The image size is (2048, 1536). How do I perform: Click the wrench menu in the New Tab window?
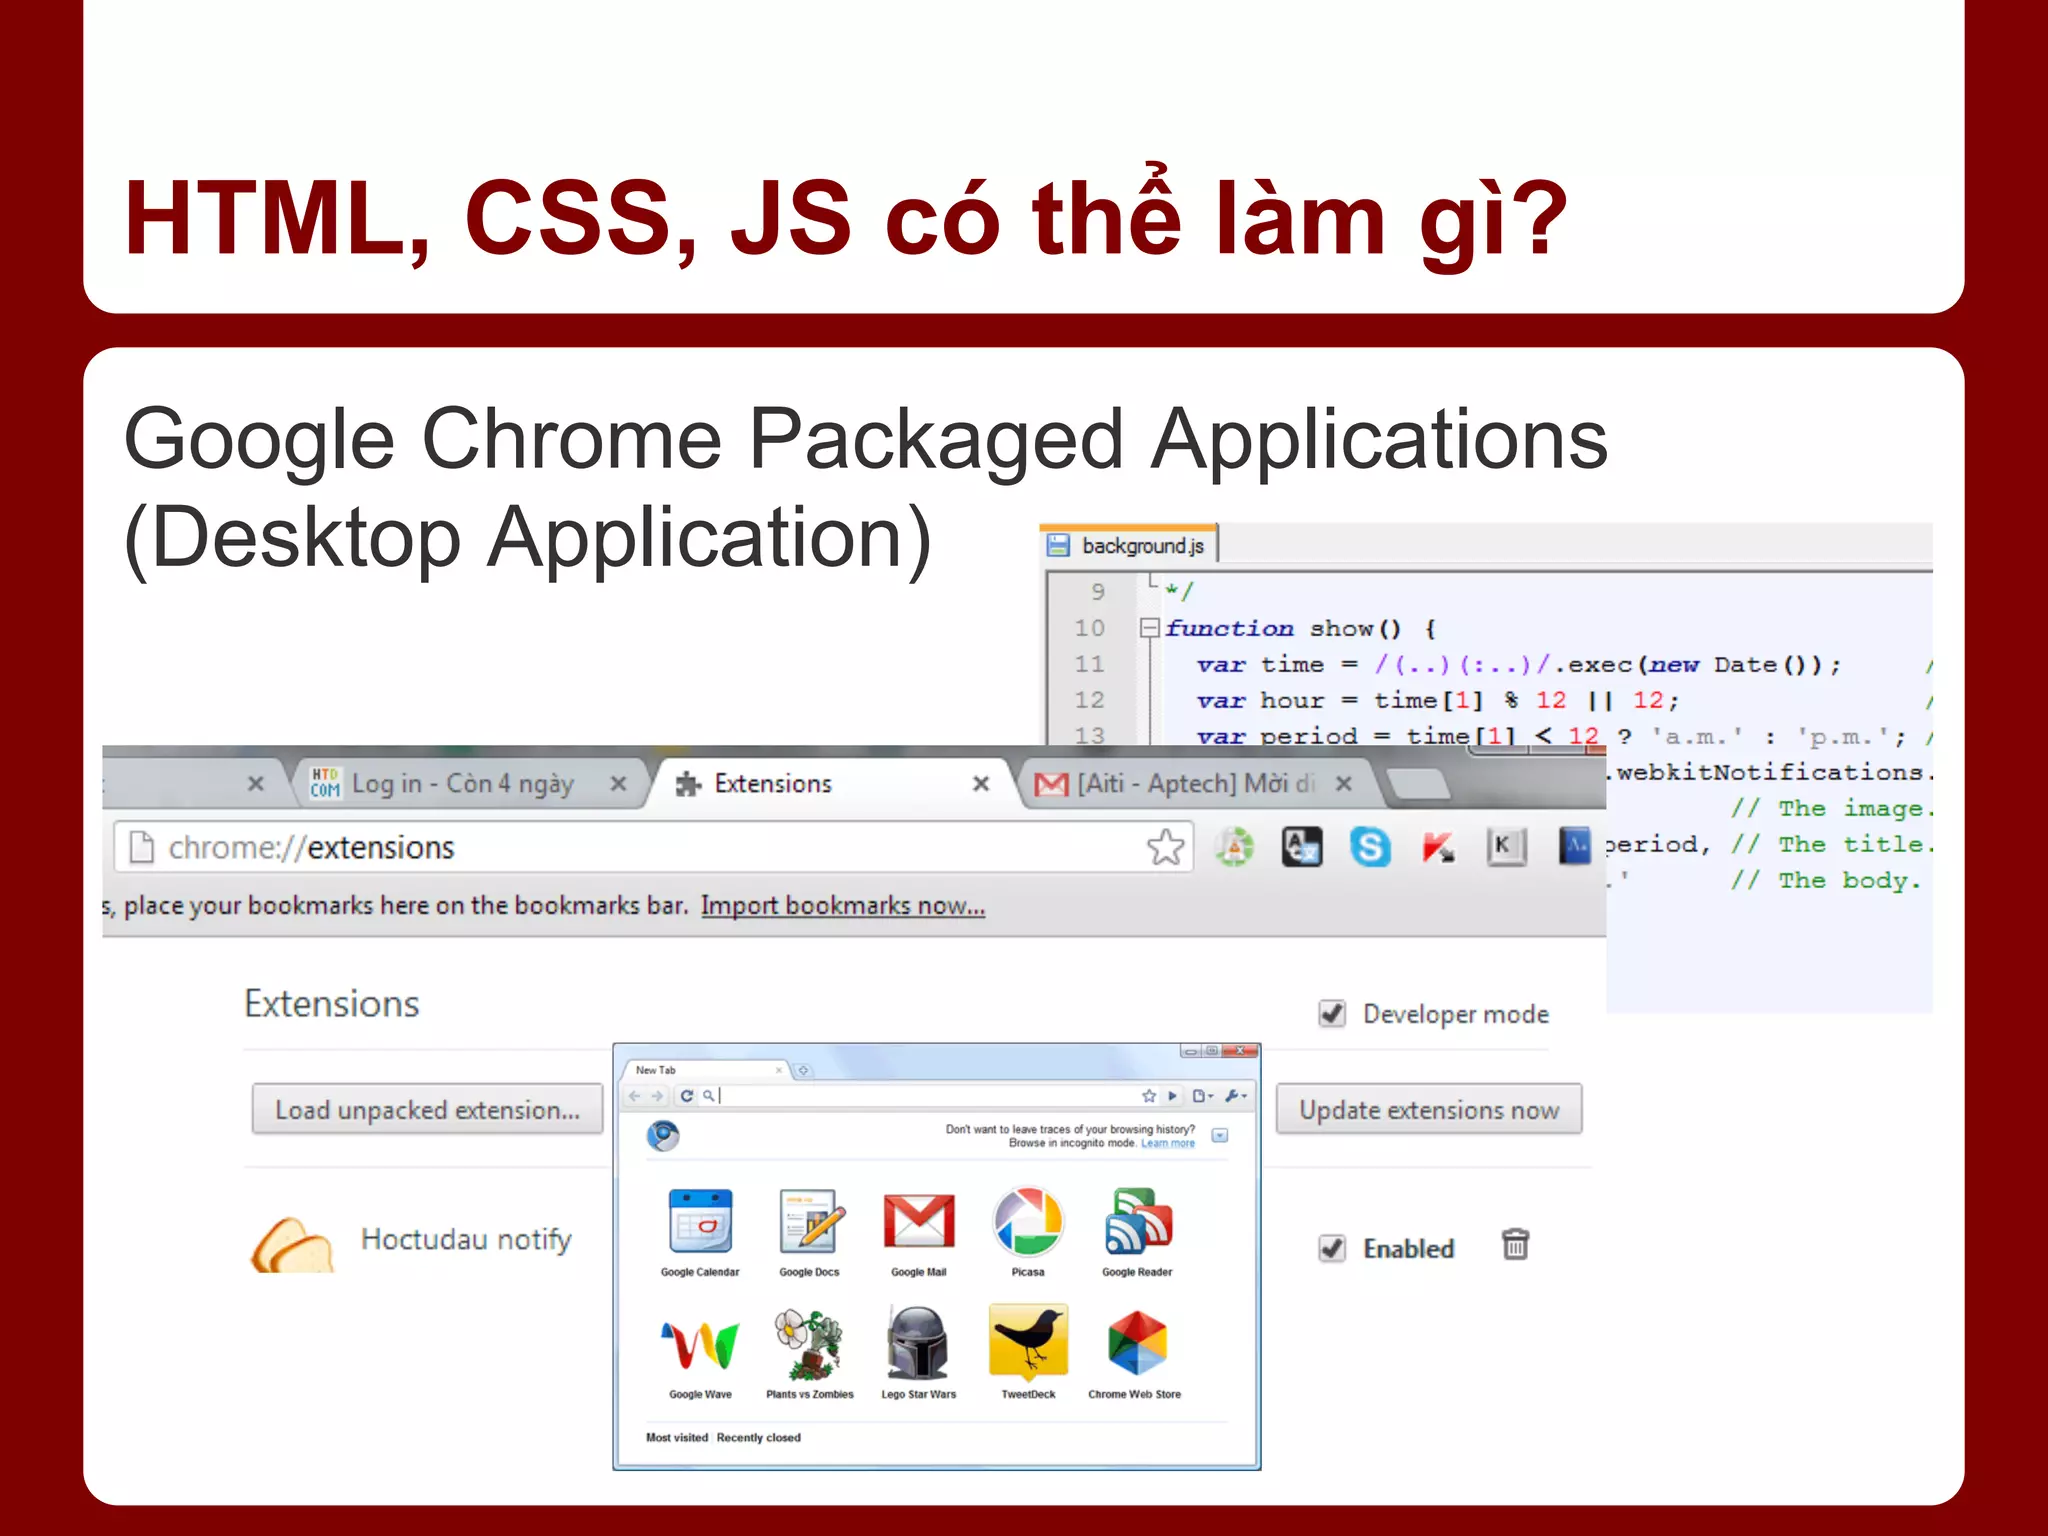(1236, 1096)
